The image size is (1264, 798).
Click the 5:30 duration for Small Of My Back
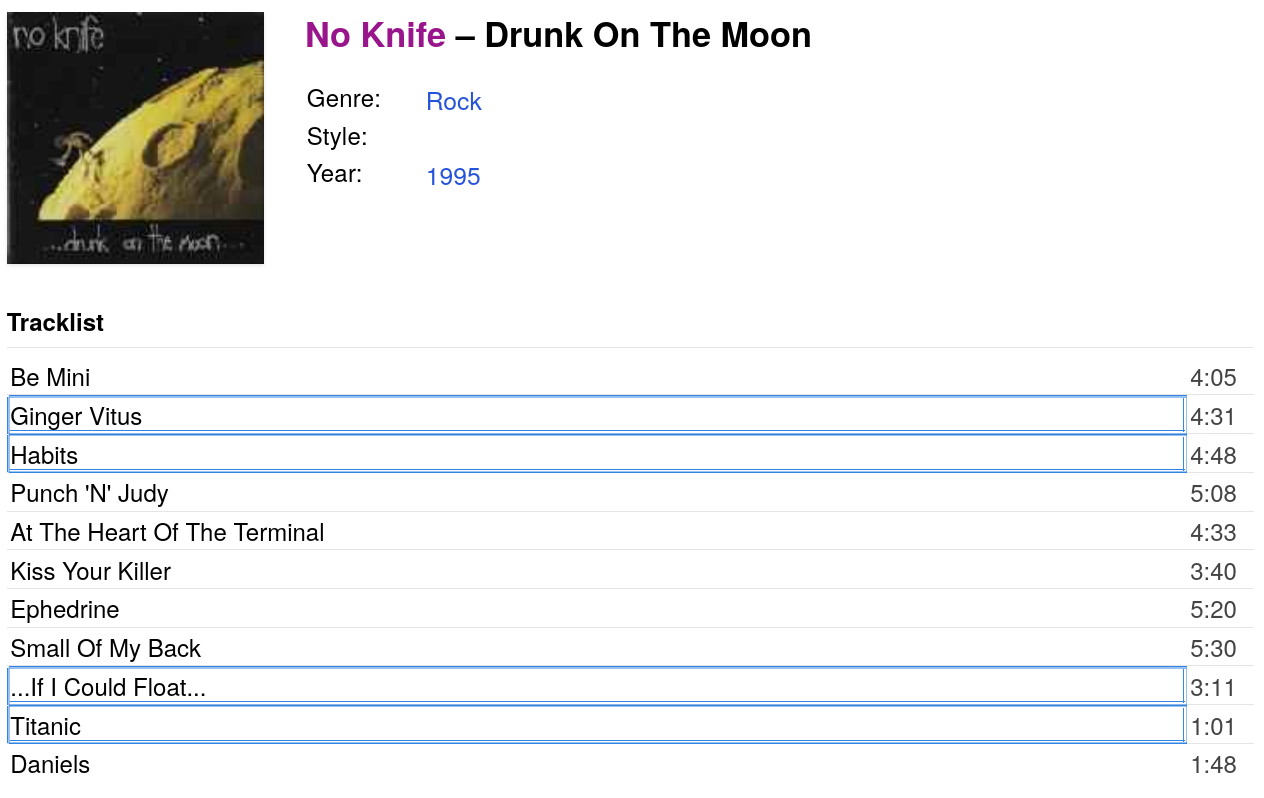click(x=1213, y=649)
